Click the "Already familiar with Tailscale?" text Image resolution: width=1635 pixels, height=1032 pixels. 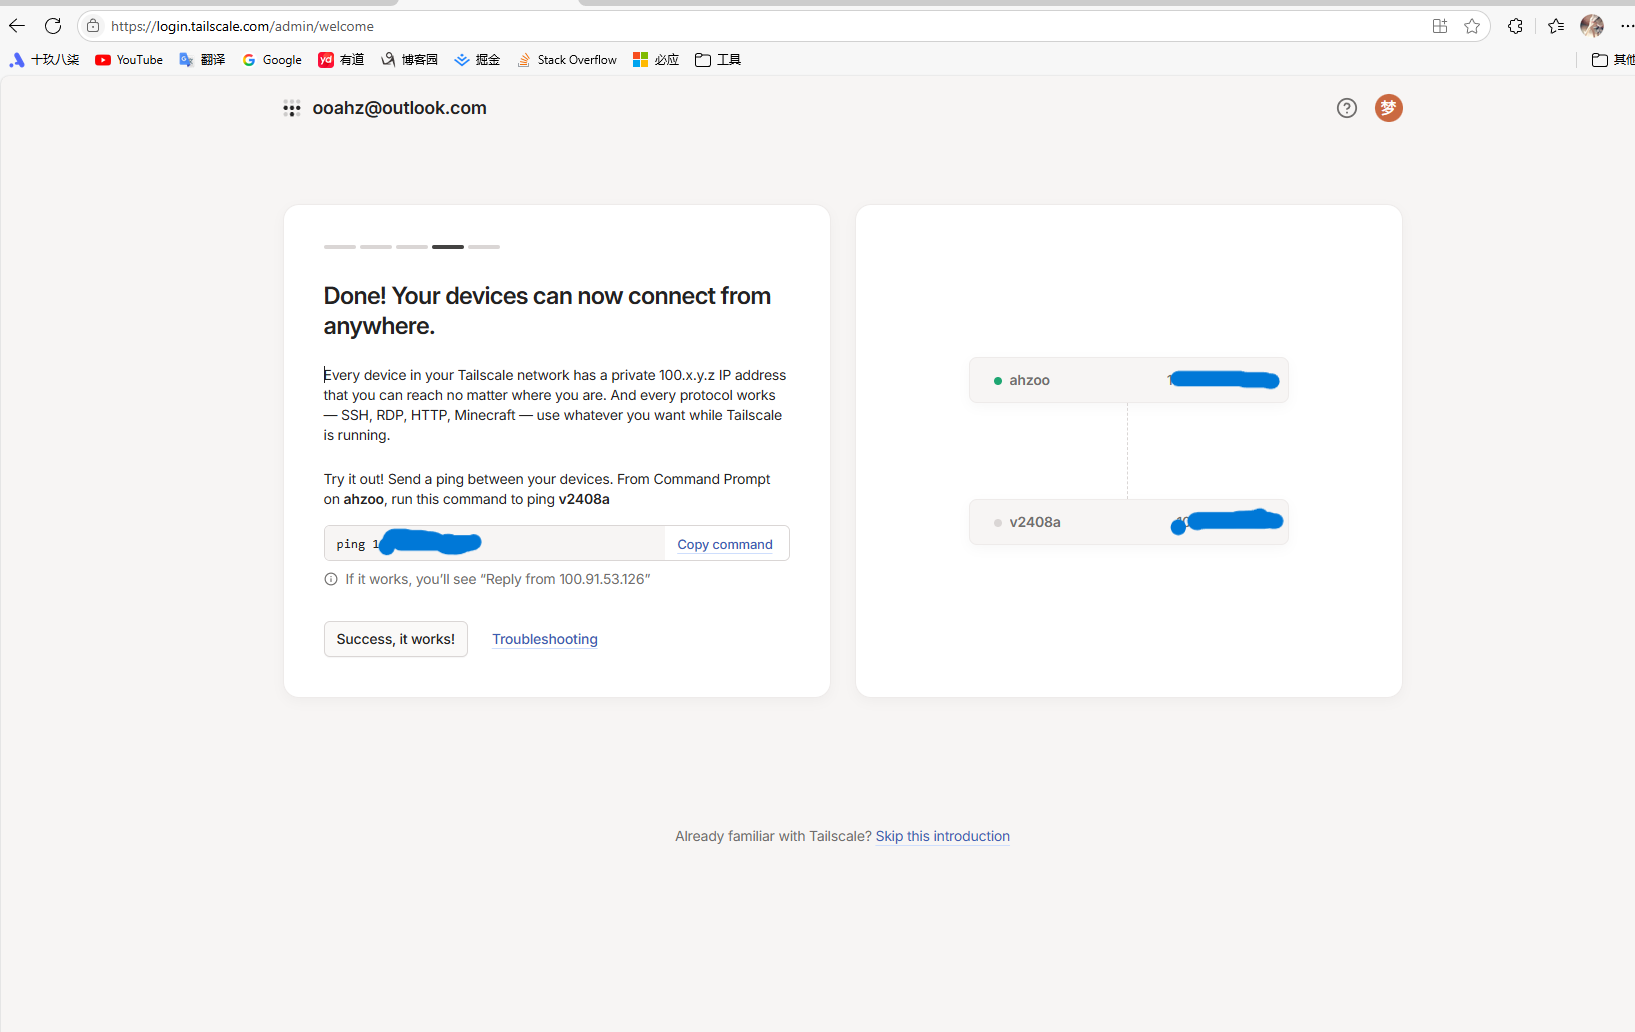pos(773,836)
